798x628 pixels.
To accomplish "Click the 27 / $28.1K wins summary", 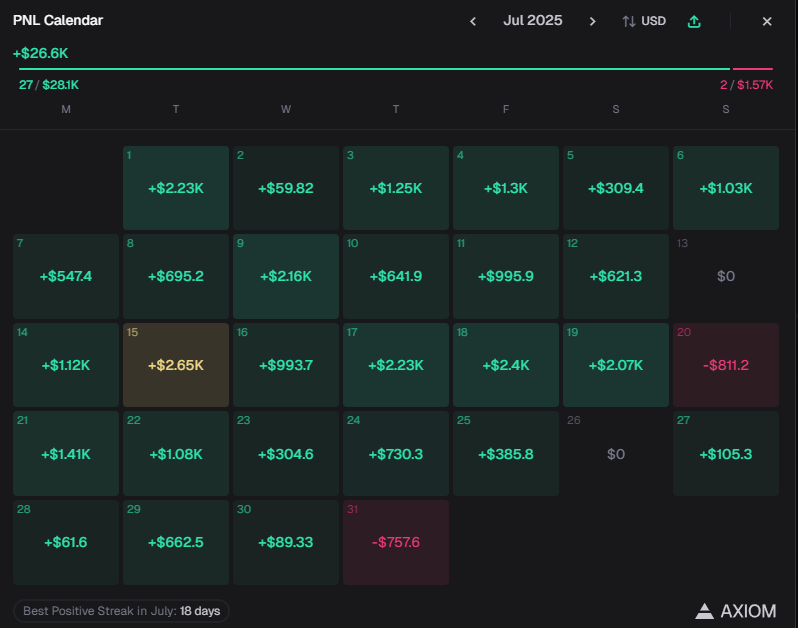I will coord(49,85).
